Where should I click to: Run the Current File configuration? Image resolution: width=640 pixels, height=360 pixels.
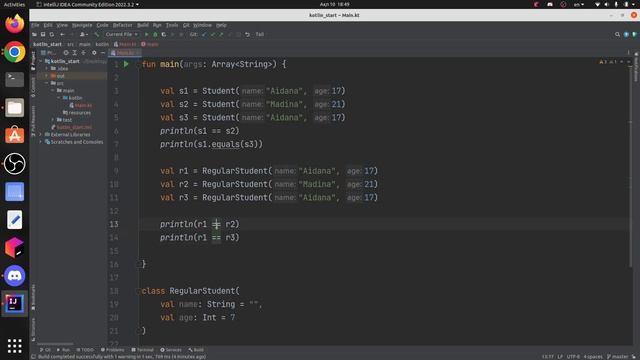click(x=147, y=35)
